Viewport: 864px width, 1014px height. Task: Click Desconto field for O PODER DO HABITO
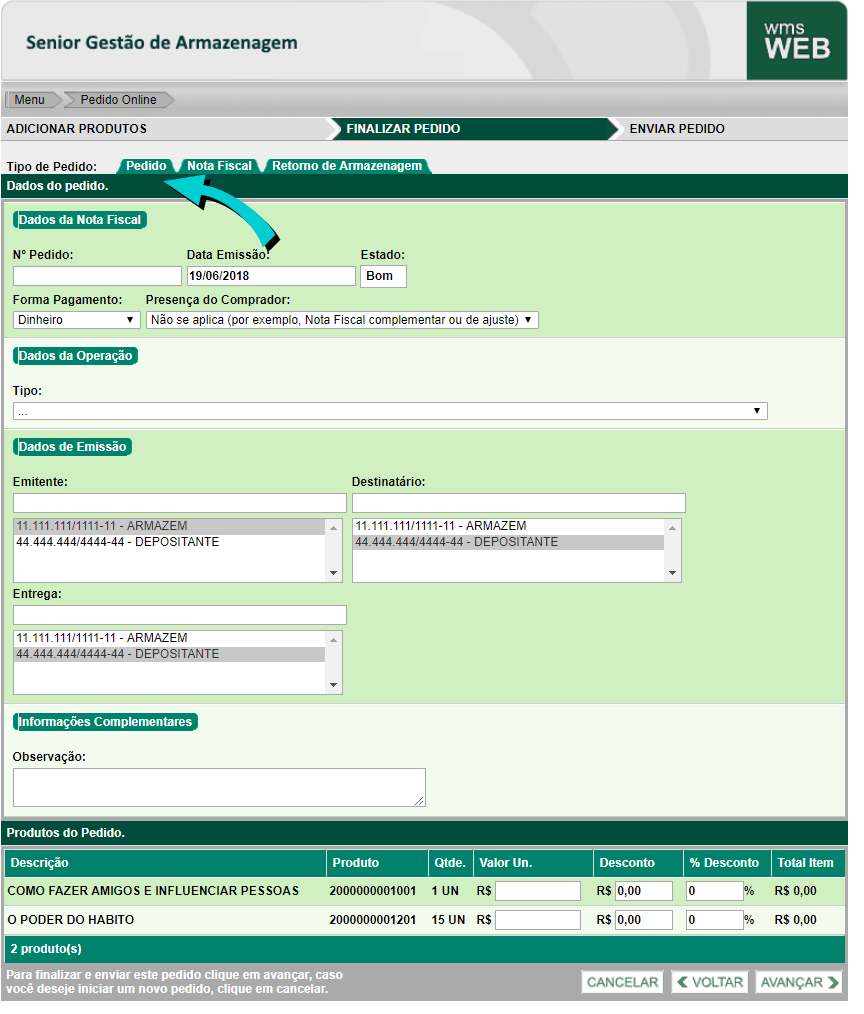coord(643,920)
